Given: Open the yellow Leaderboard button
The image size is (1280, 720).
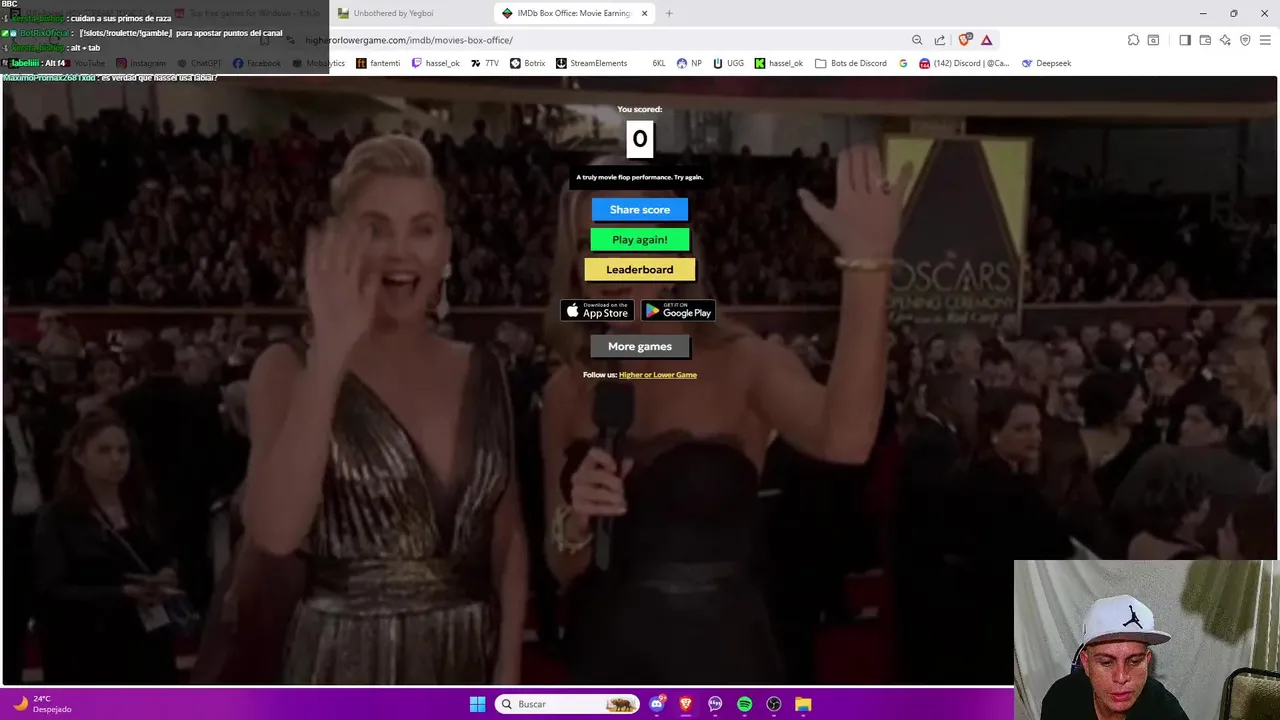Looking at the screenshot, I should [x=640, y=269].
